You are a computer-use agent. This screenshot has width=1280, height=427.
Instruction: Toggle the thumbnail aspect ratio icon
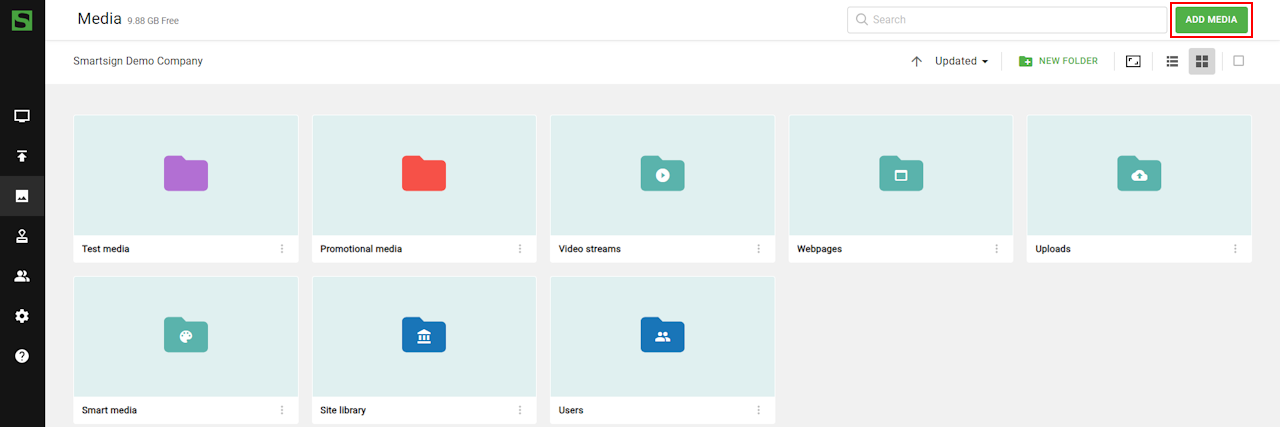pyautogui.click(x=1133, y=61)
